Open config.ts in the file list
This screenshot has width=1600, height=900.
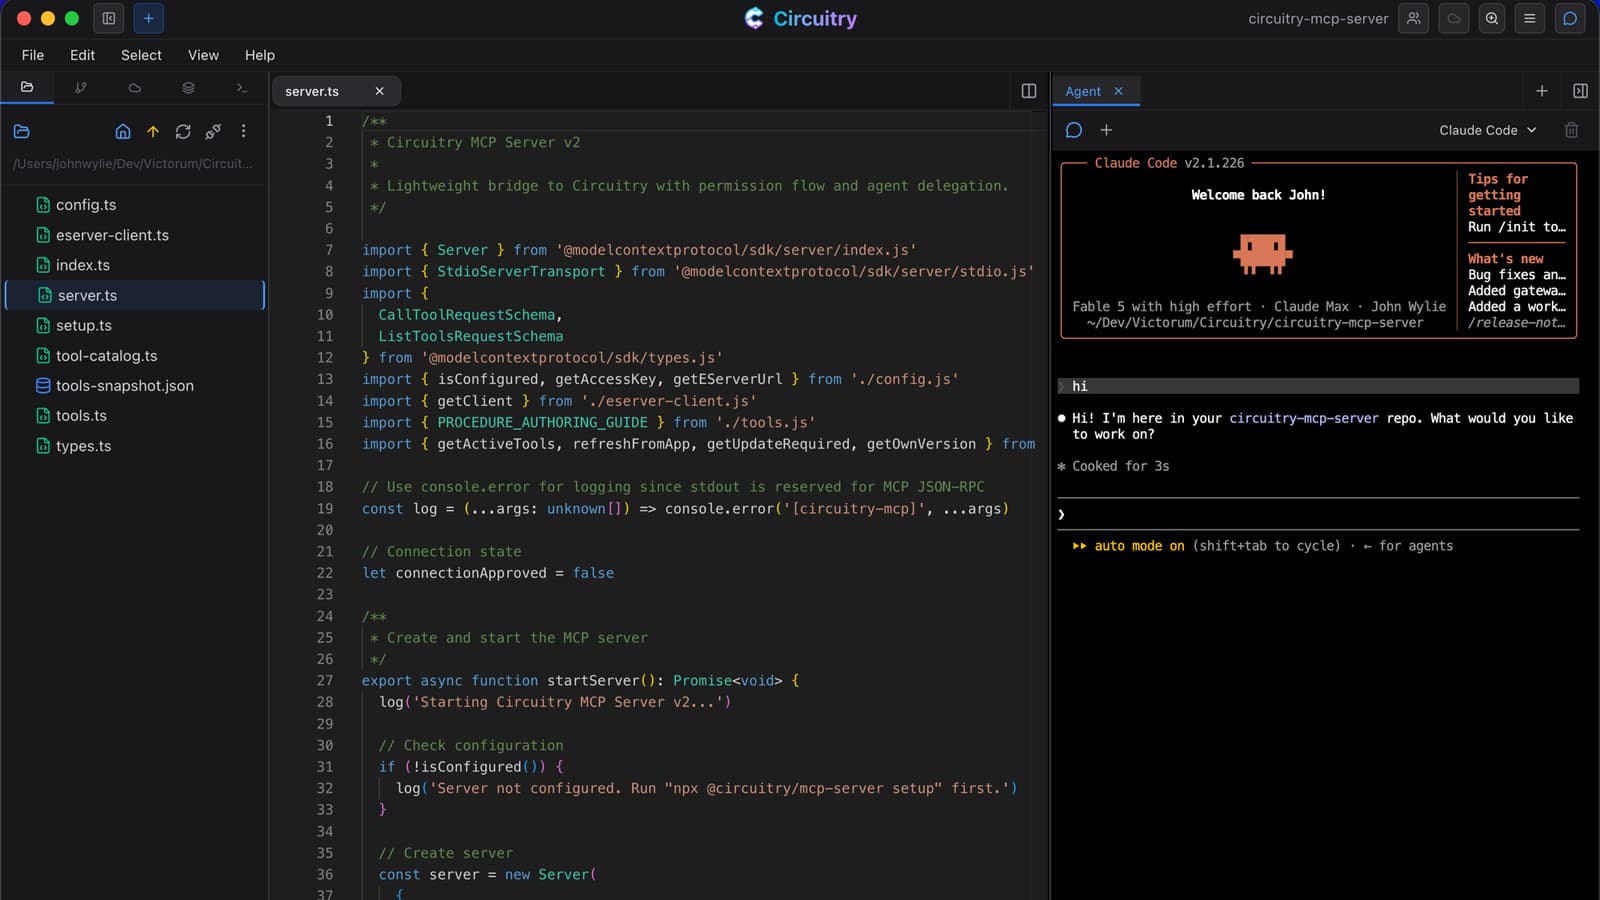[x=135, y=205]
